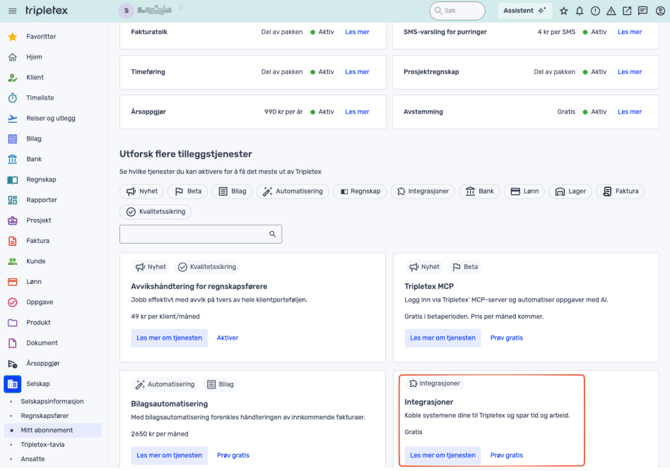Click the magnifier icon in the services search box

tap(272, 234)
